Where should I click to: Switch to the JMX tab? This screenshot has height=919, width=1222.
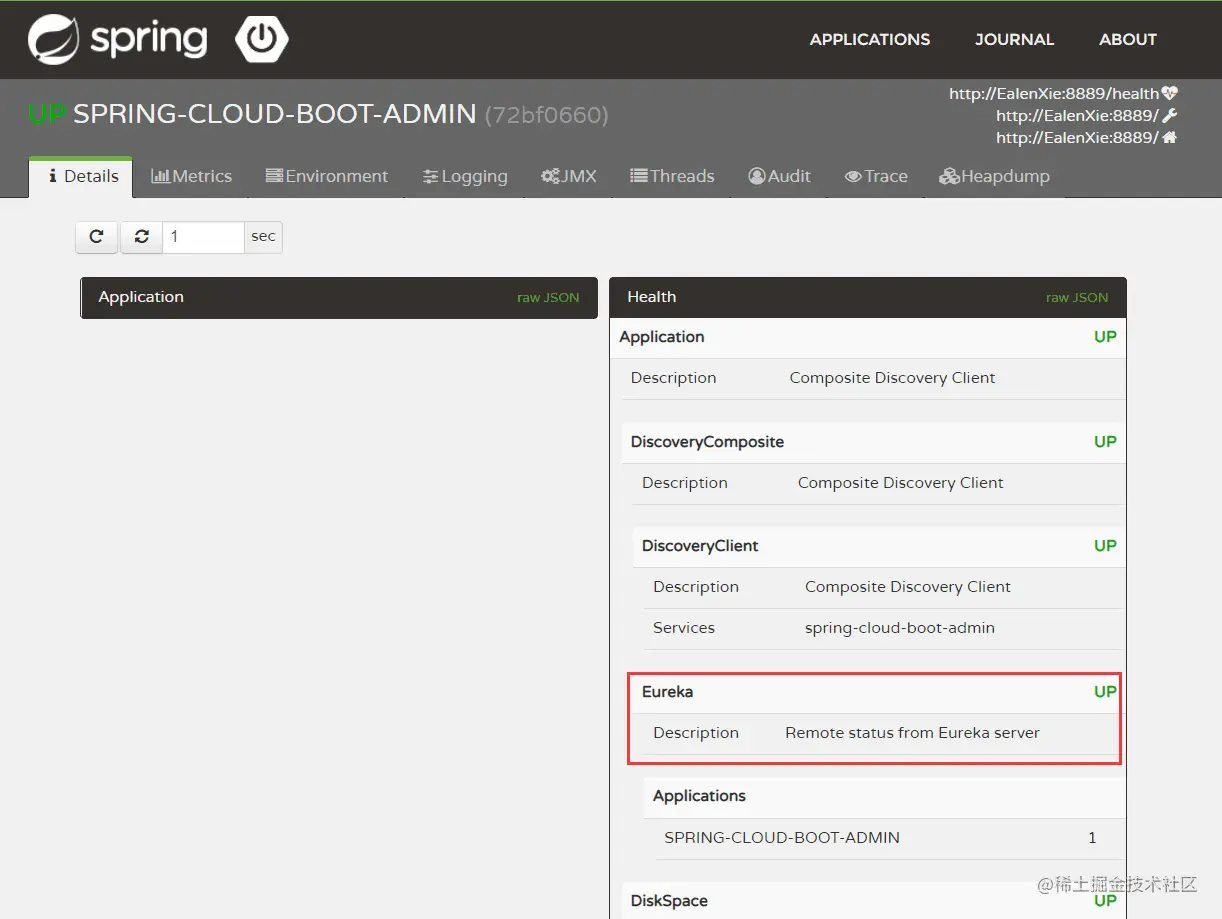569,177
